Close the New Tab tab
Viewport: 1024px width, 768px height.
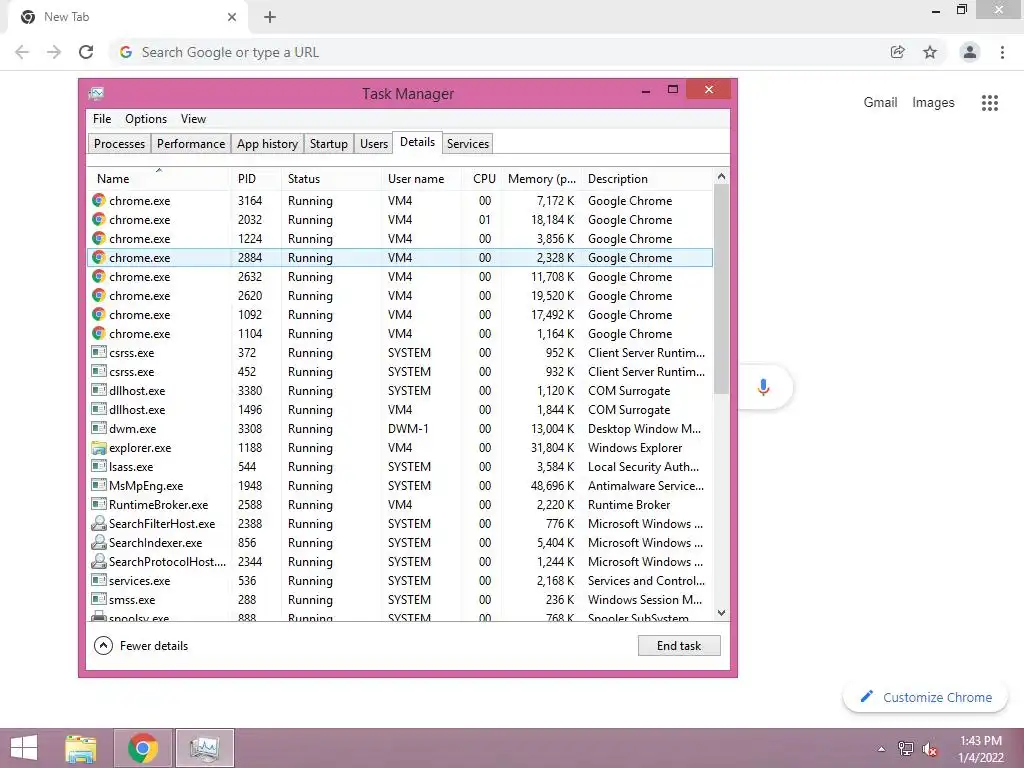tap(232, 18)
